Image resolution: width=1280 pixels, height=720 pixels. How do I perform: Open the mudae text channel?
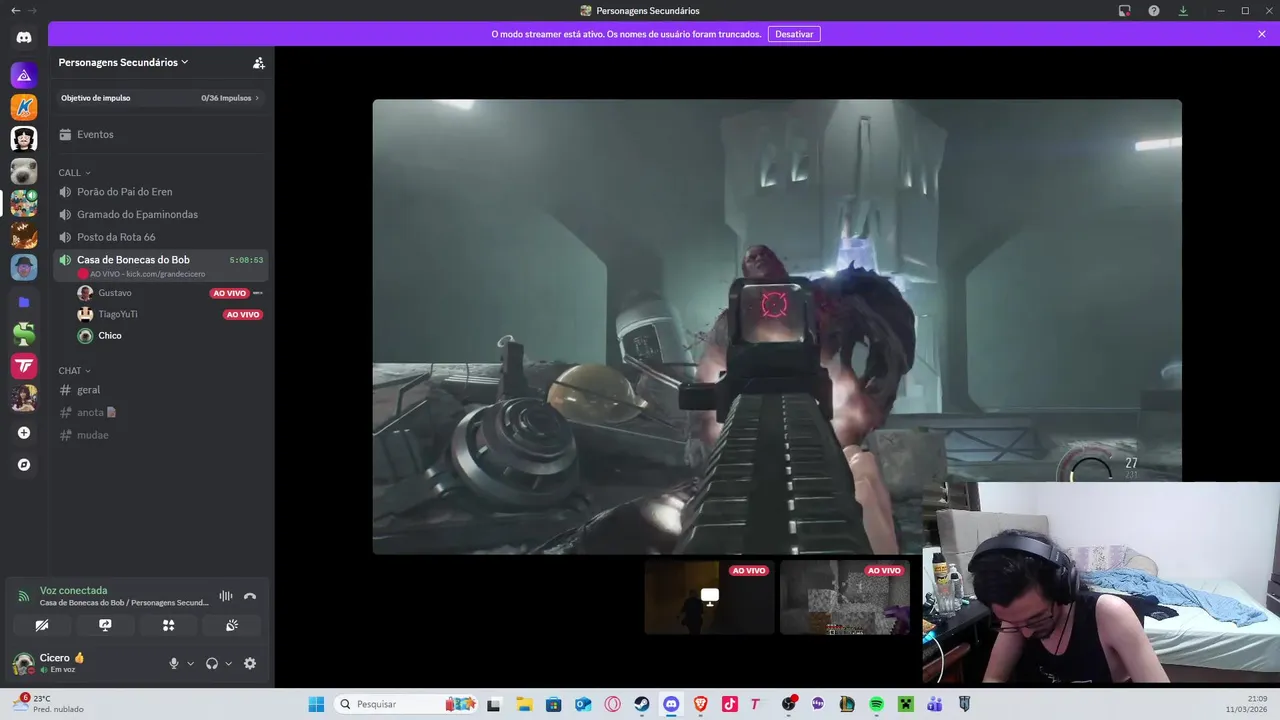pyautogui.click(x=160, y=435)
